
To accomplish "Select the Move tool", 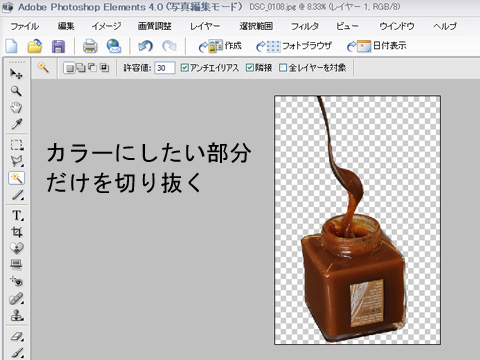I will [x=16, y=74].
